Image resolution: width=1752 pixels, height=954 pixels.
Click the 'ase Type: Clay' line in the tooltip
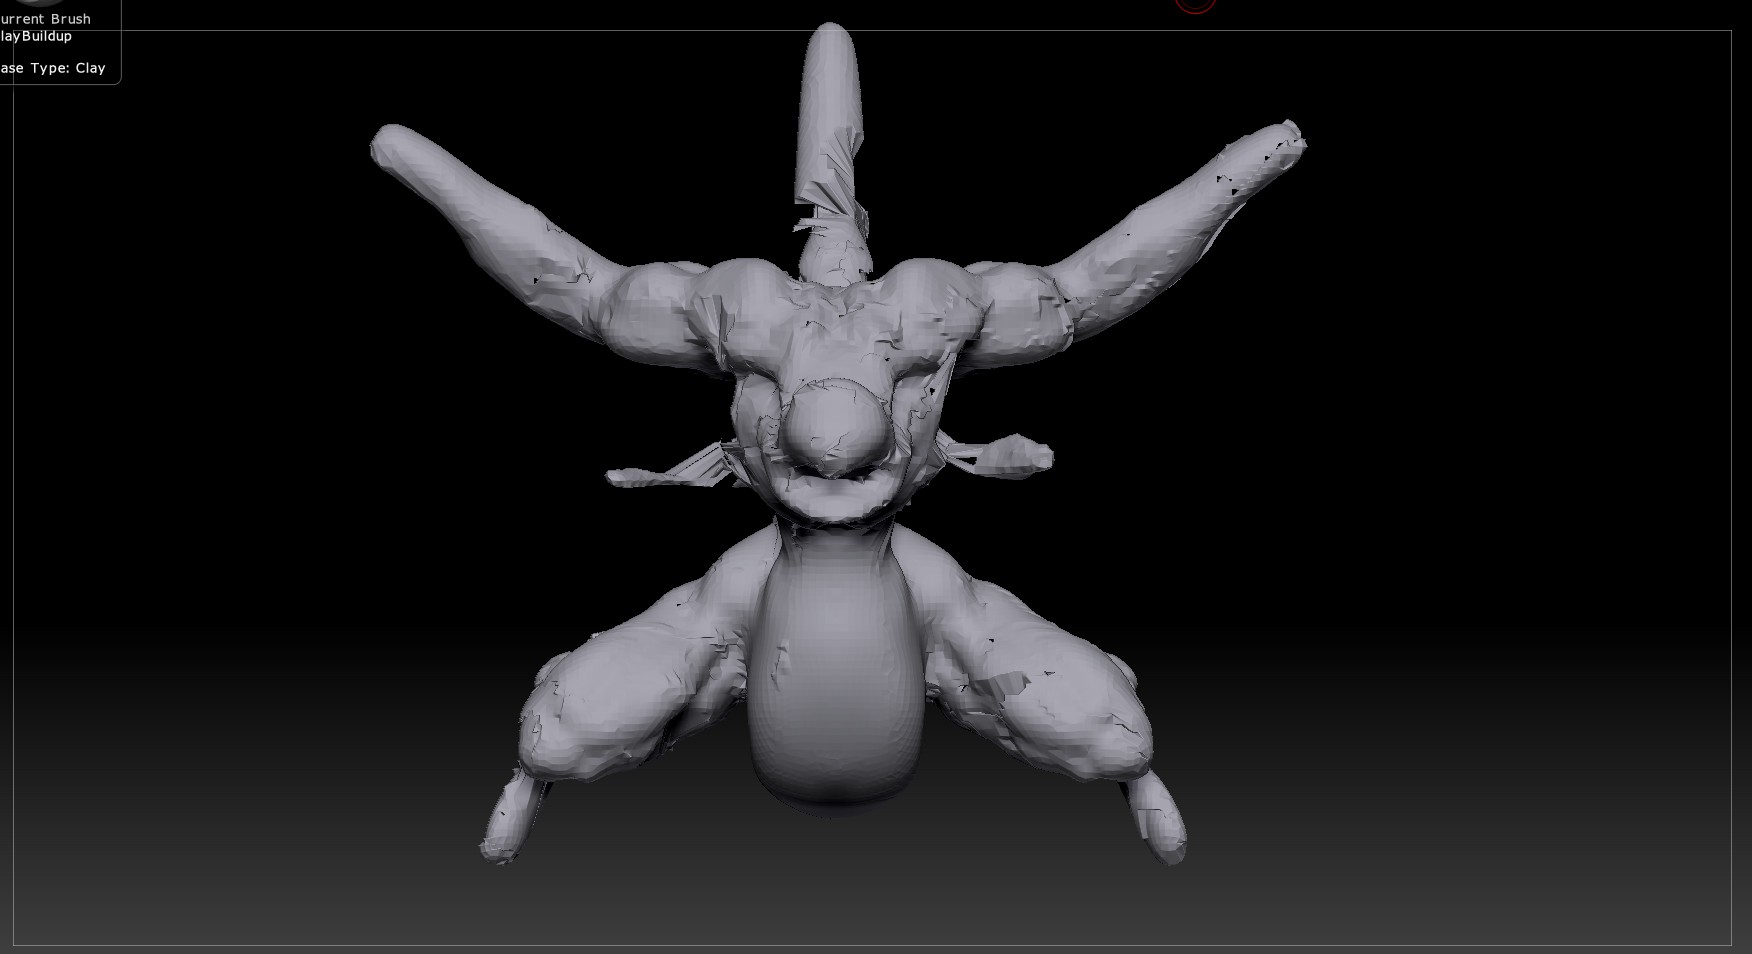tap(53, 68)
